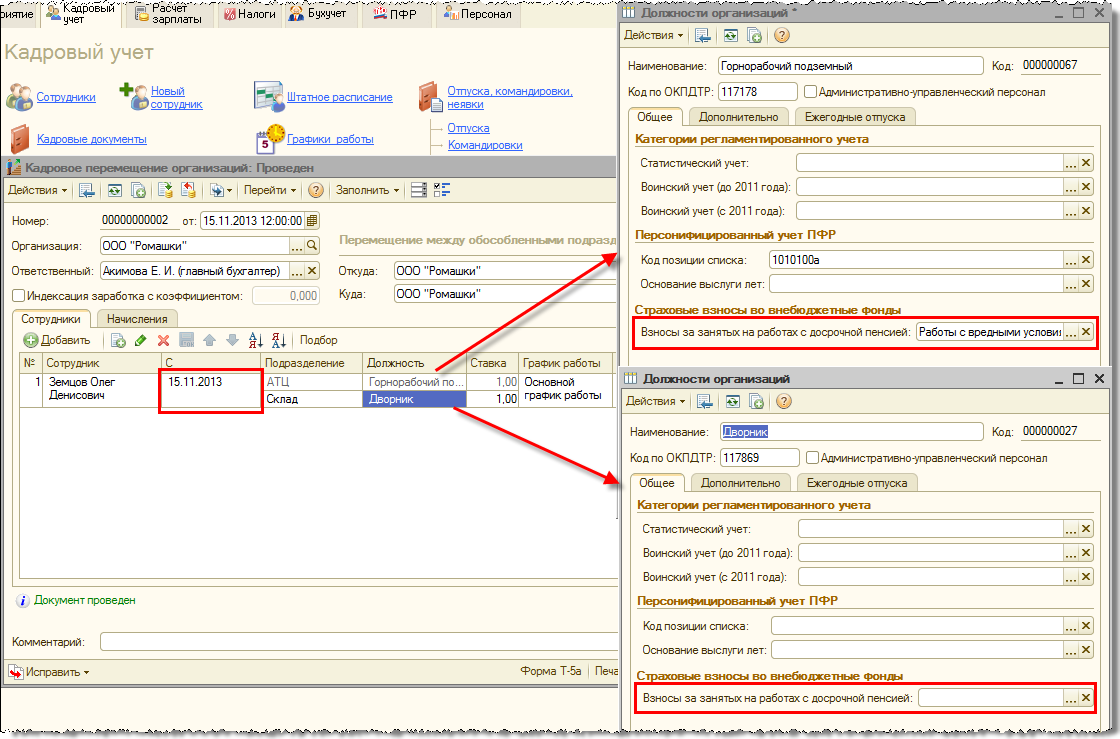The height and width of the screenshot is (739, 1120).
Task: Click the refresh icon in the Горнорабочий подземный window toolbar
Action: 730,36
